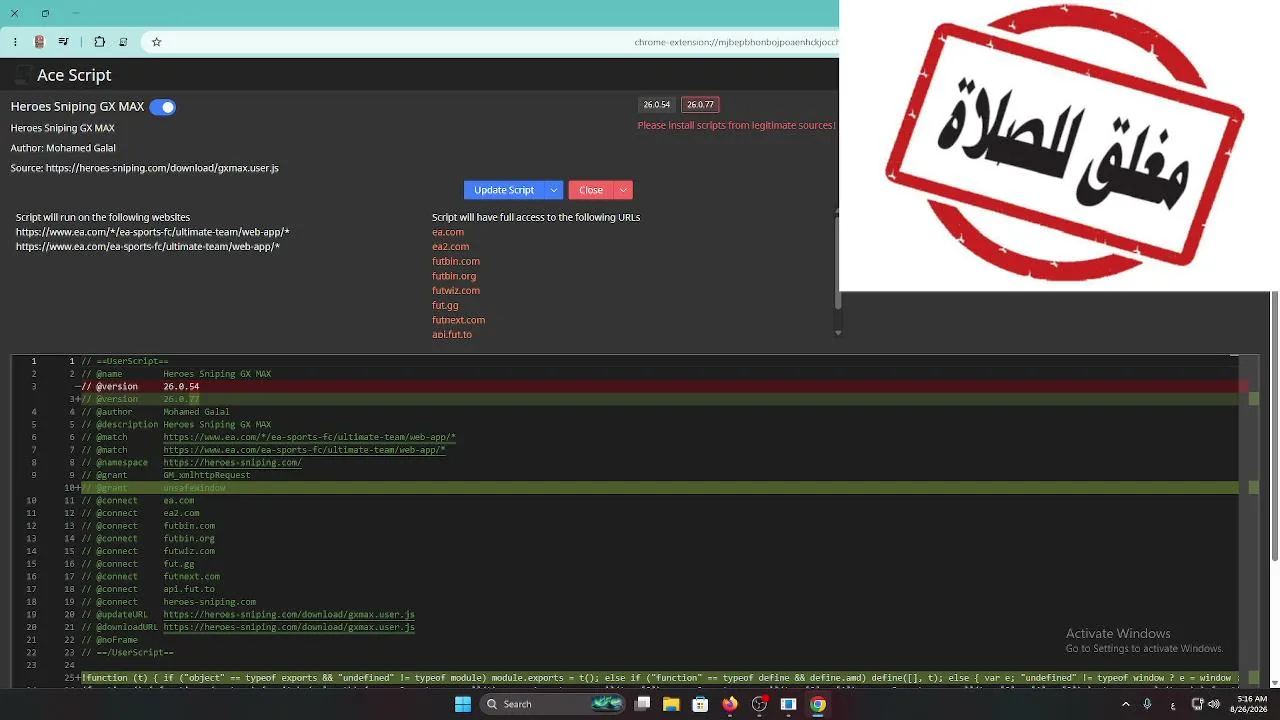
Task: Click the added @grant unsafeWindow line
Action: 660,488
